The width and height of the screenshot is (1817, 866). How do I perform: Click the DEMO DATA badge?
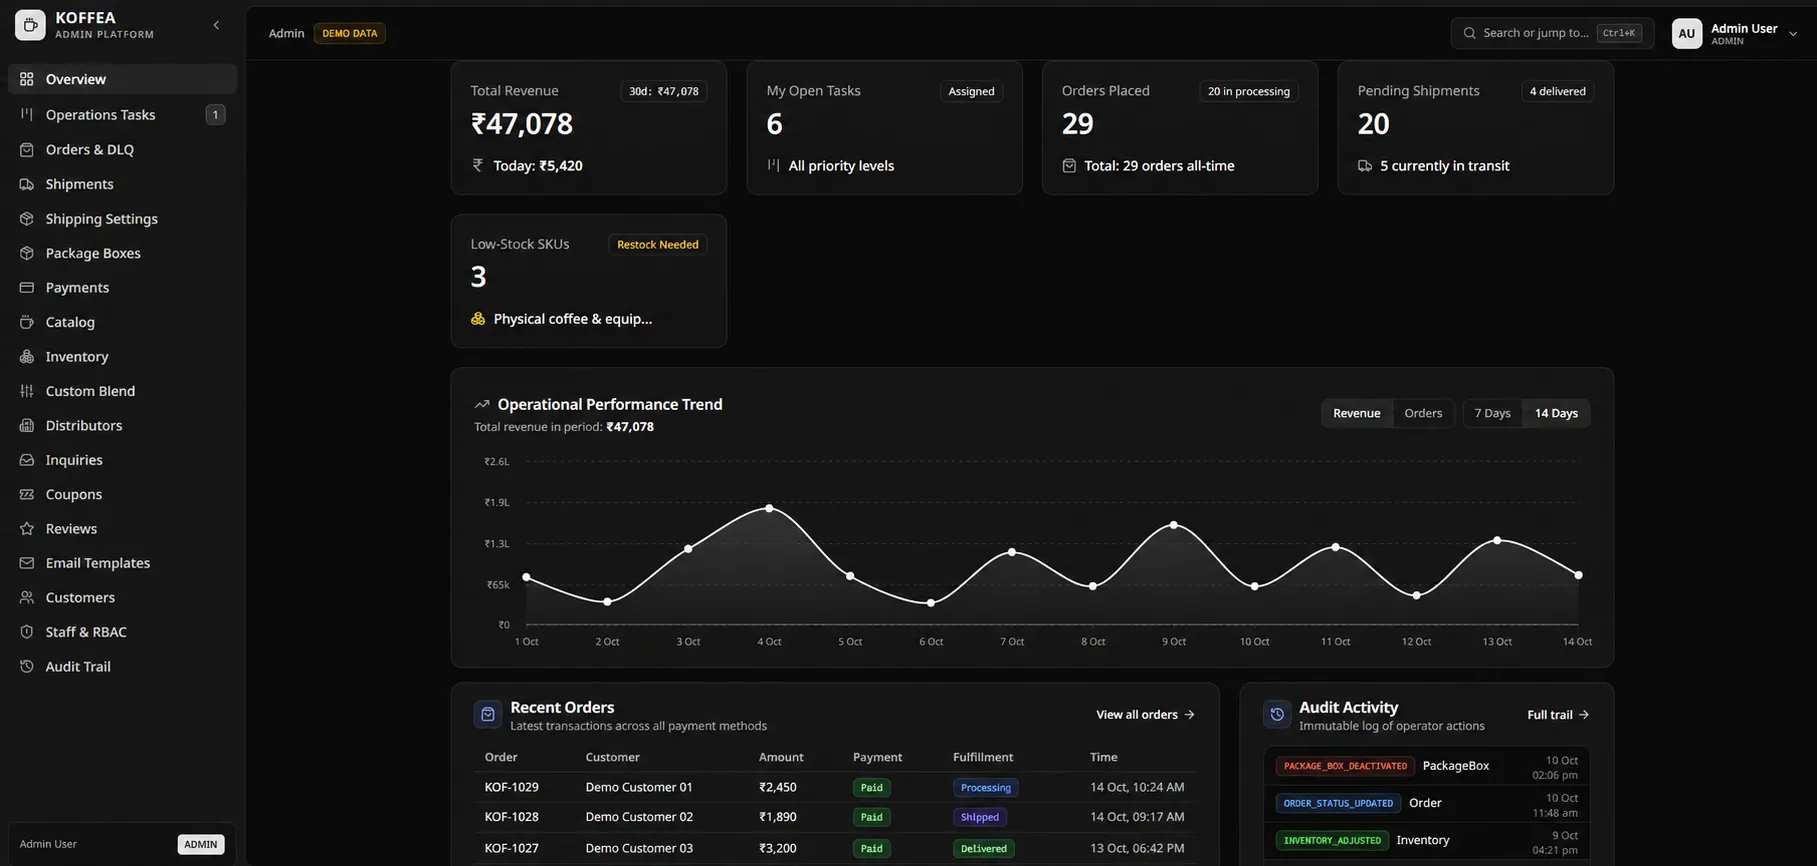(350, 33)
